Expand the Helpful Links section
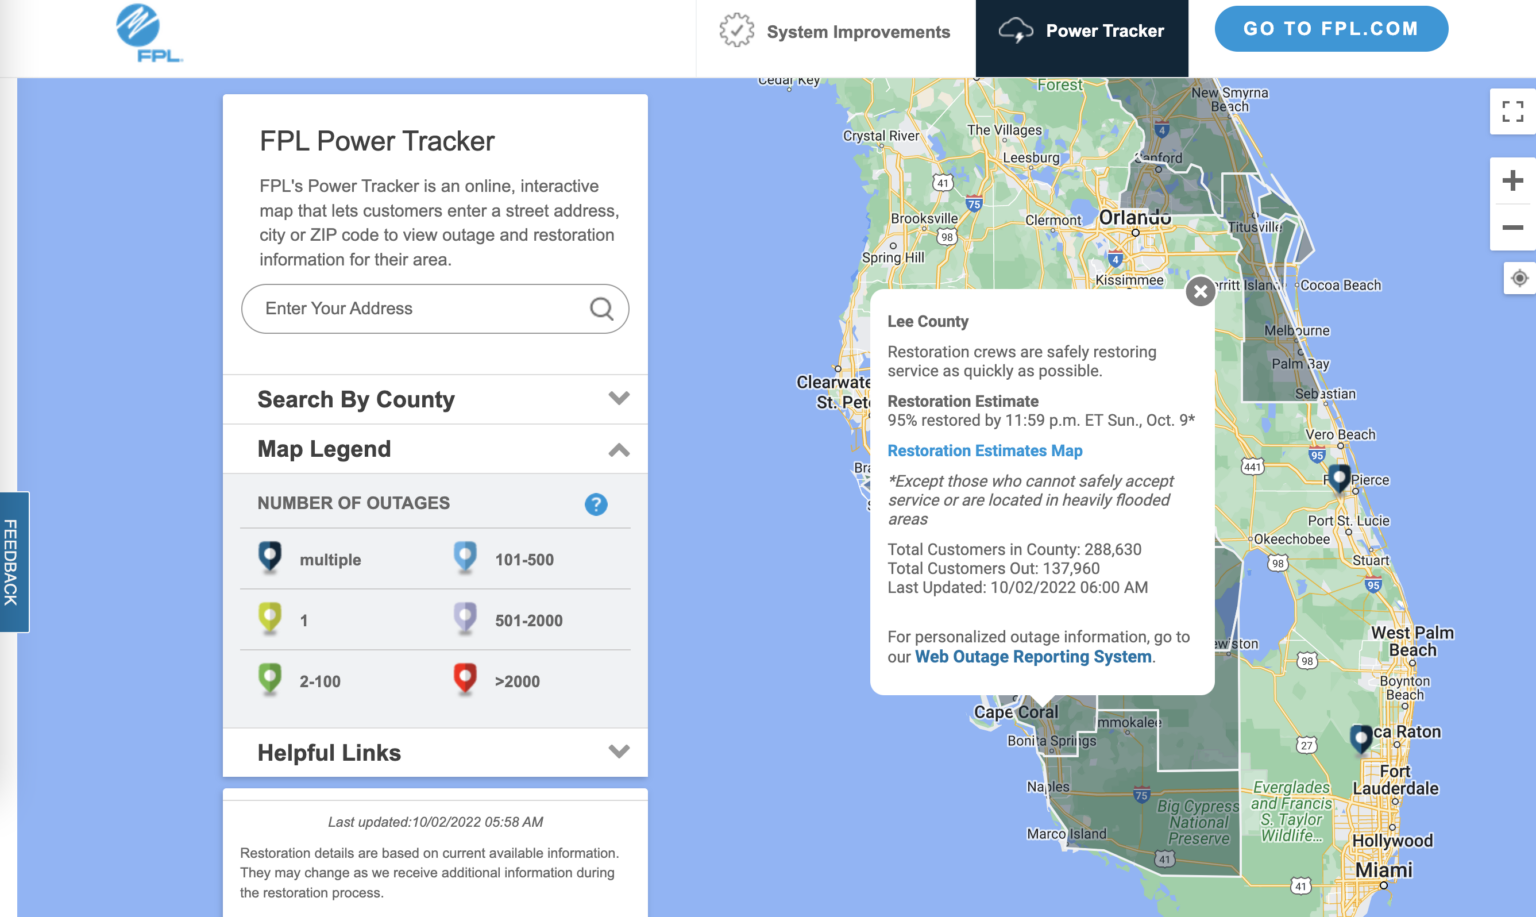This screenshot has height=917, width=1536. 435,753
